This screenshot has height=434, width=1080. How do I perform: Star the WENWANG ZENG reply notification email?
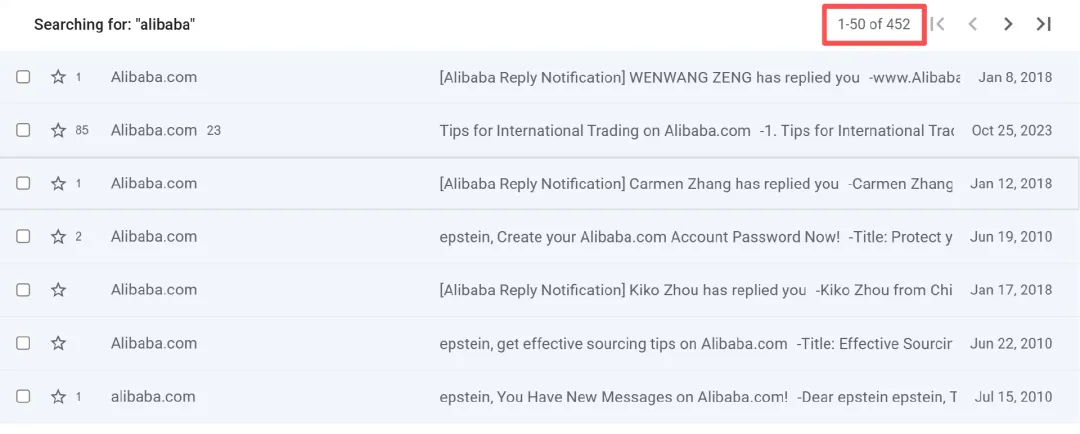click(58, 77)
